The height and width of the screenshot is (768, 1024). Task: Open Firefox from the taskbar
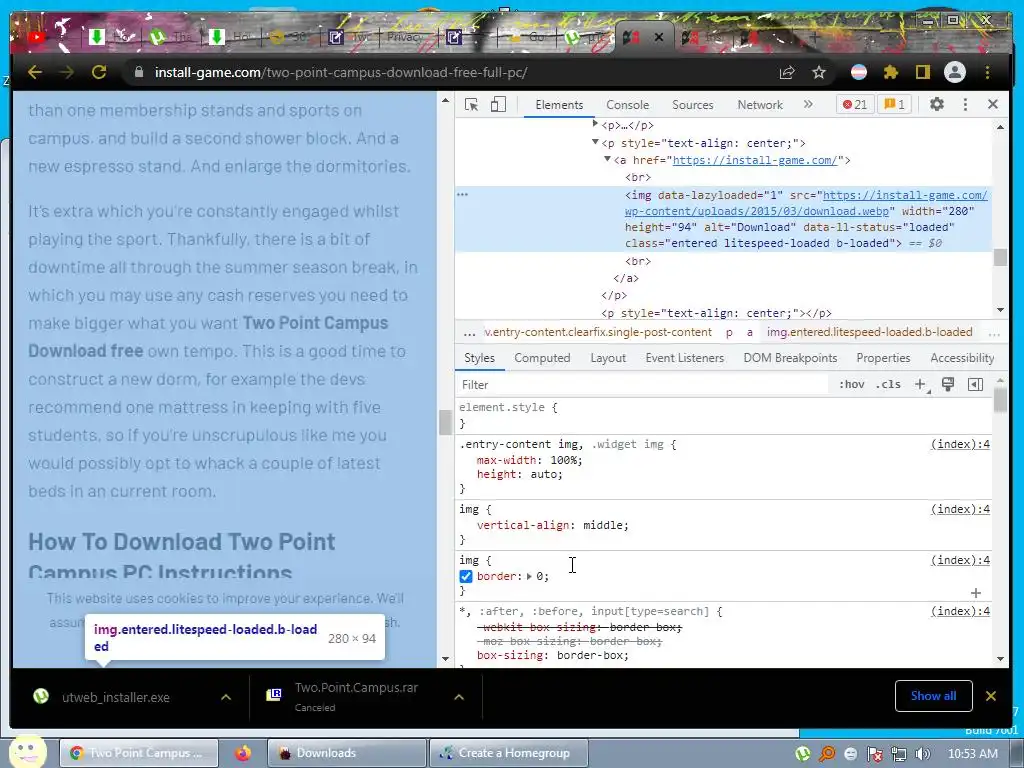click(x=244, y=753)
